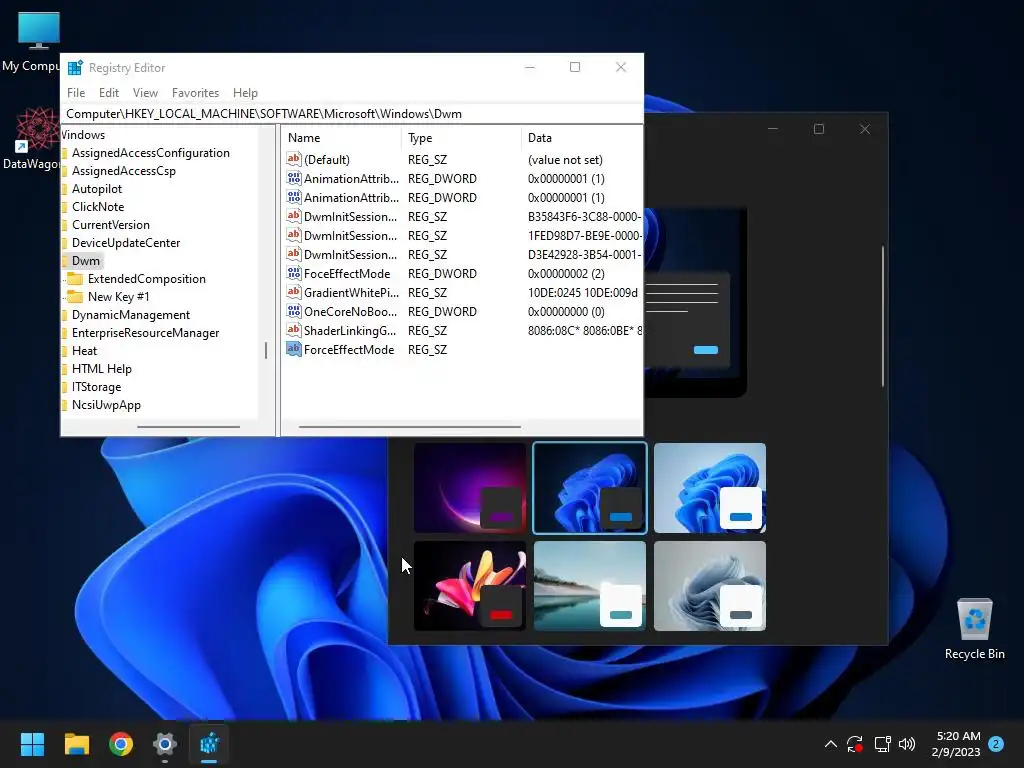
Task: Choose the light blue bloom theme thumbnail
Action: pos(709,488)
